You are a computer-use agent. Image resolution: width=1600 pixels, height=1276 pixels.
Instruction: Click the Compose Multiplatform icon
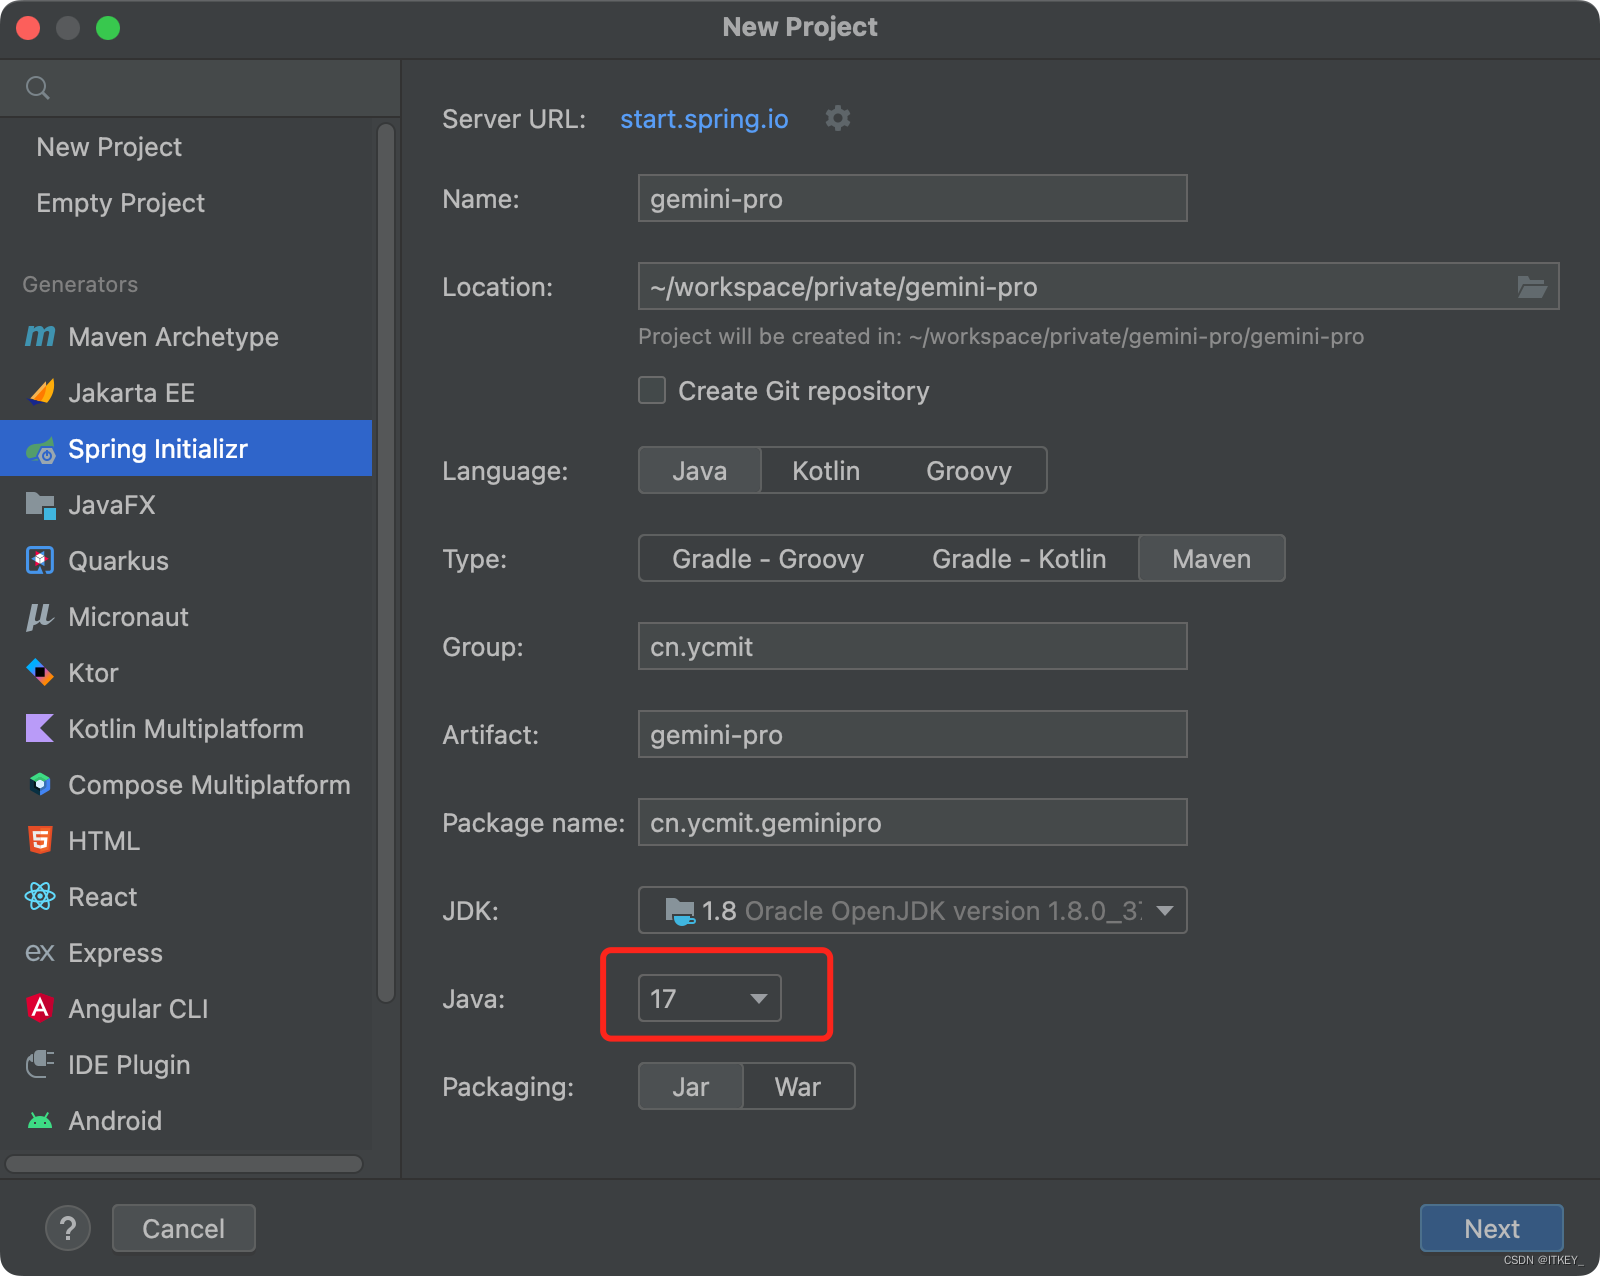40,784
